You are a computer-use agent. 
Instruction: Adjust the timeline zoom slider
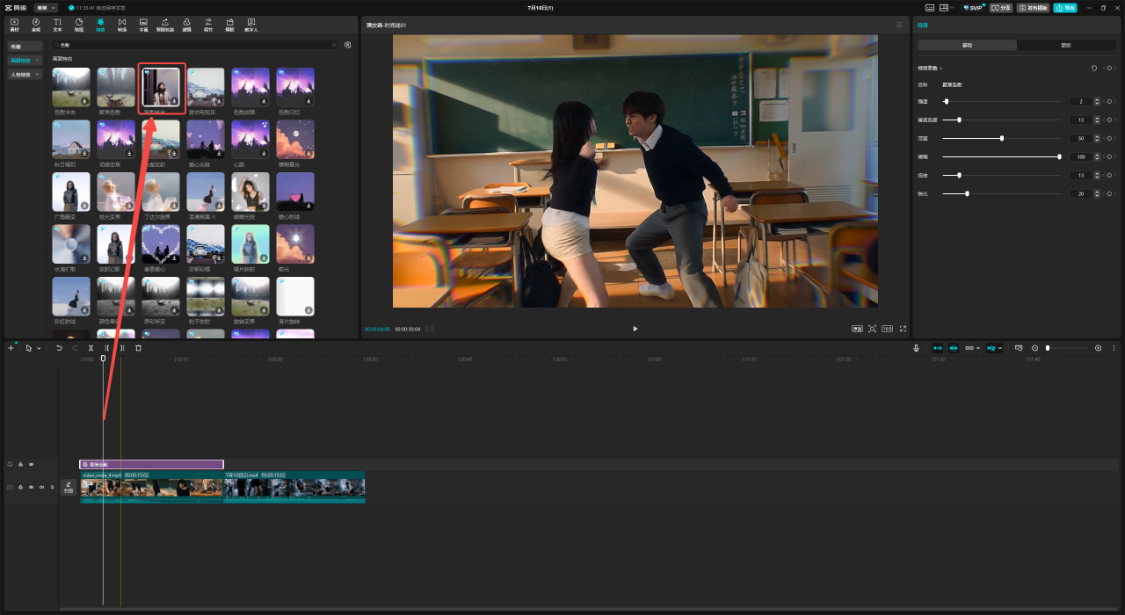[x=1067, y=348]
